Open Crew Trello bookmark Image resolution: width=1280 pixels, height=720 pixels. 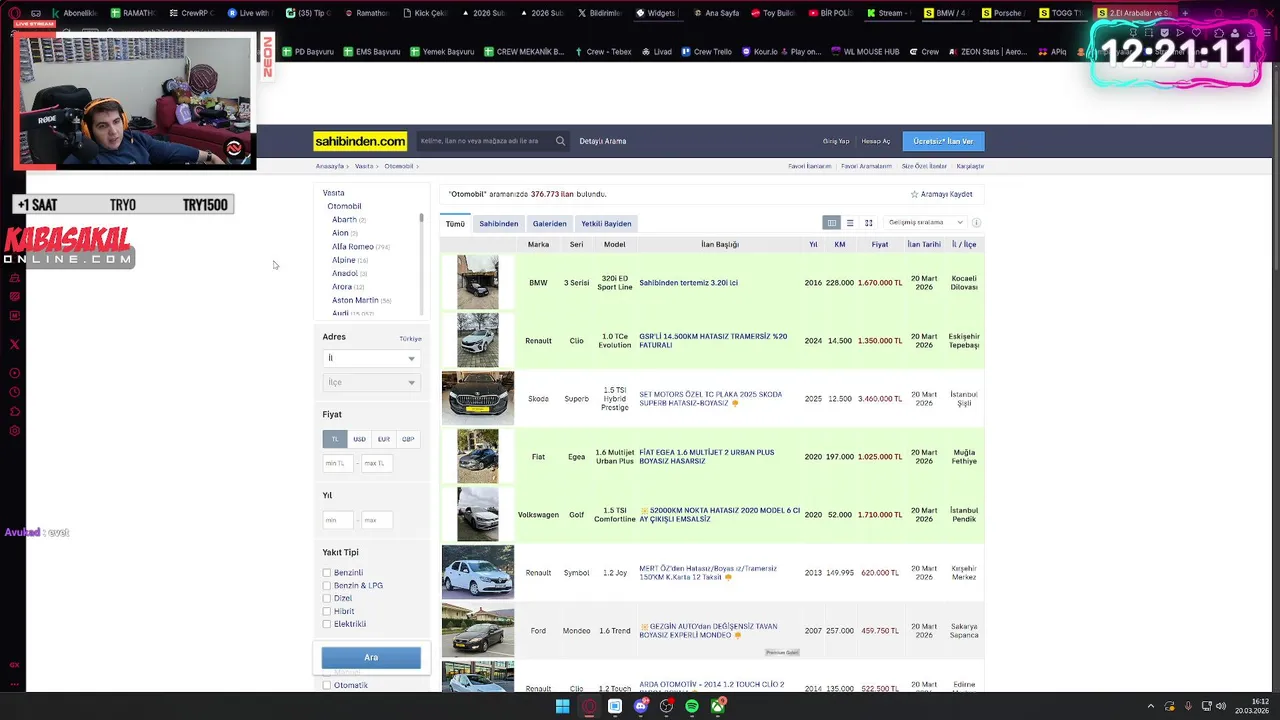coord(706,52)
